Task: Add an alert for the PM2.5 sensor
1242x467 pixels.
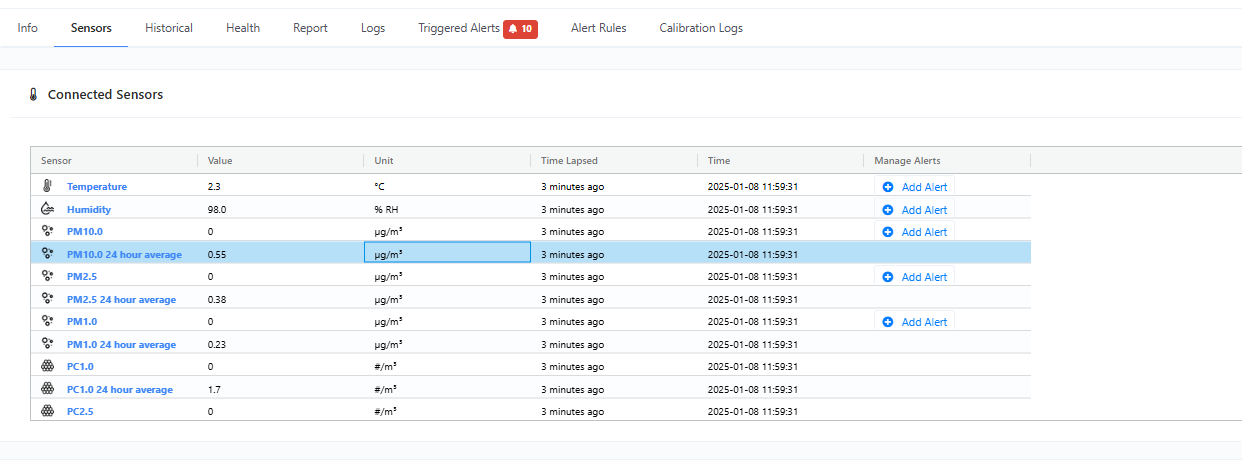Action: click(x=914, y=277)
